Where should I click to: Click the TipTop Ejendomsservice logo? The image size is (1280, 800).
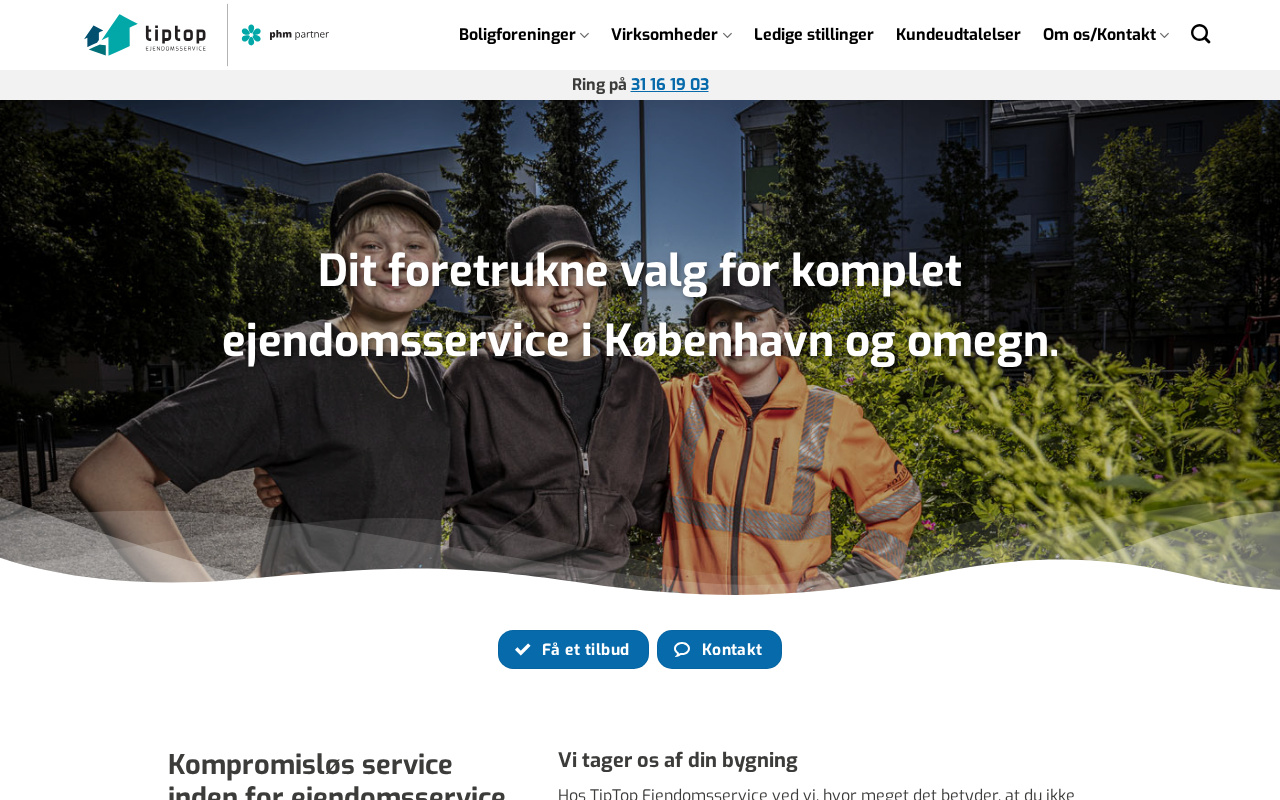click(146, 35)
